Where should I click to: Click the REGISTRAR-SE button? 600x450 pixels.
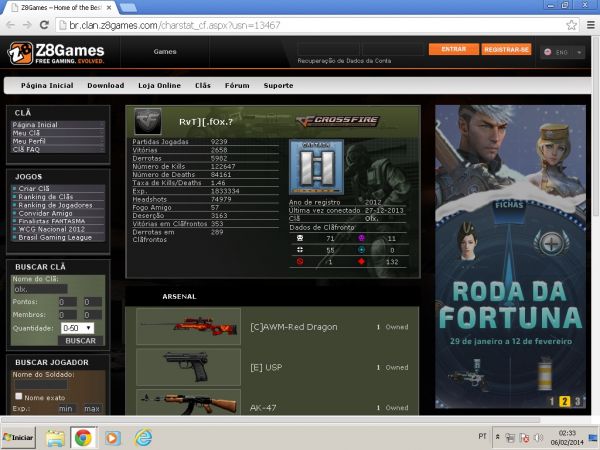506,49
